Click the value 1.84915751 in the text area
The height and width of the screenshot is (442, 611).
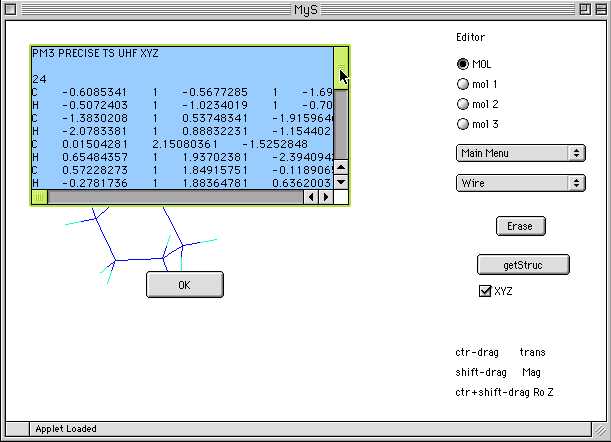[x=215, y=170]
